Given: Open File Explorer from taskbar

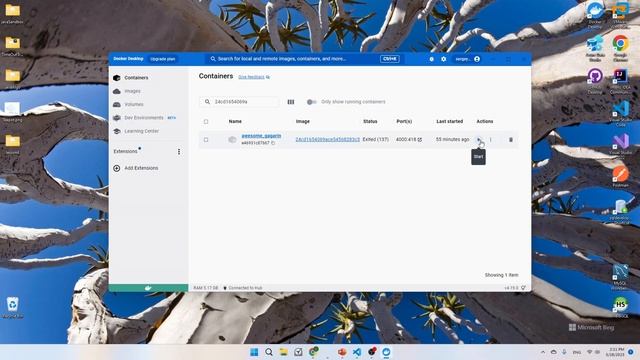Looking at the screenshot, I should pyautogui.click(x=283, y=352).
